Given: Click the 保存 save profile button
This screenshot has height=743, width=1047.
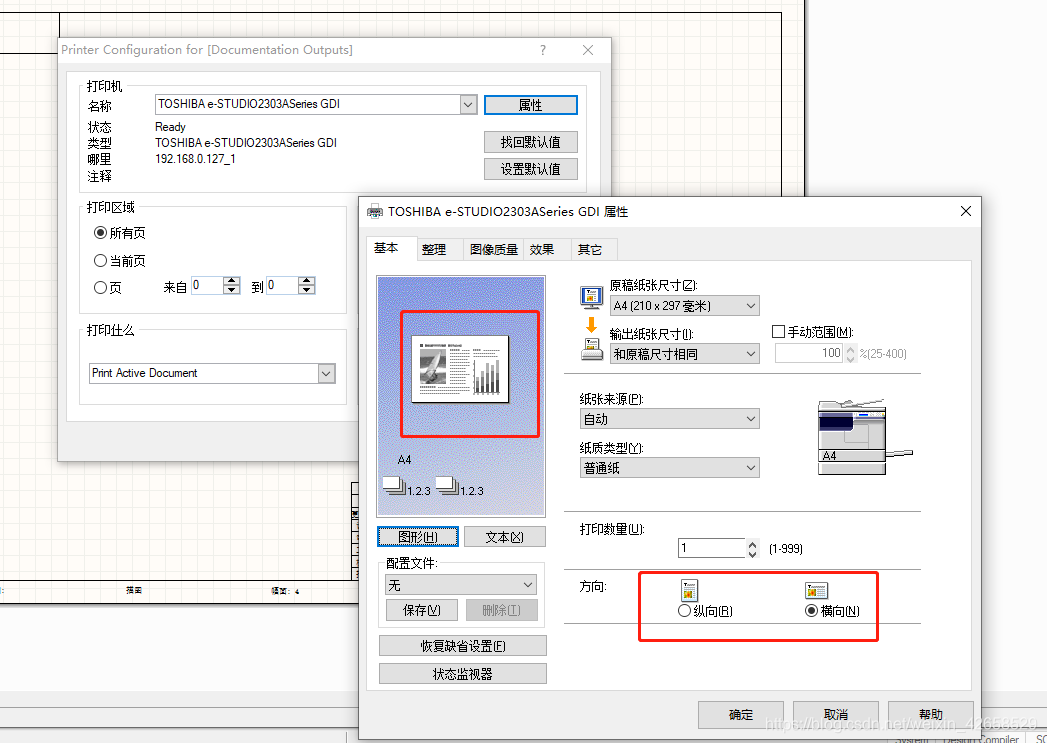Looking at the screenshot, I should point(422,610).
